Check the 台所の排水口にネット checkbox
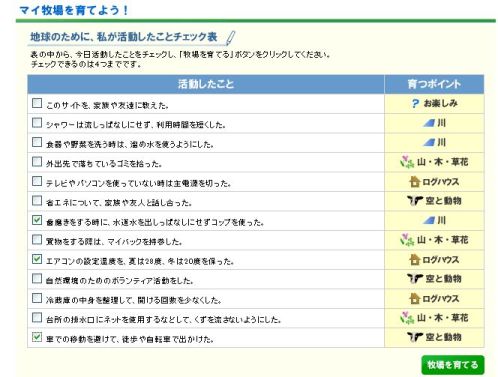This screenshot has width=498, height=377. (37, 317)
